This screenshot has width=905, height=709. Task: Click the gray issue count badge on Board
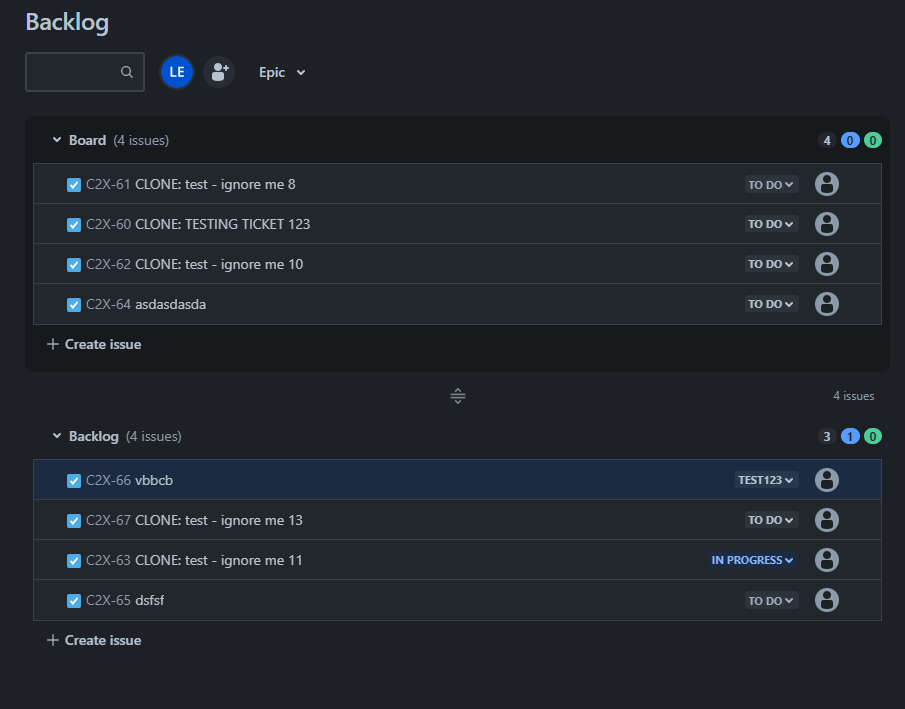click(826, 140)
